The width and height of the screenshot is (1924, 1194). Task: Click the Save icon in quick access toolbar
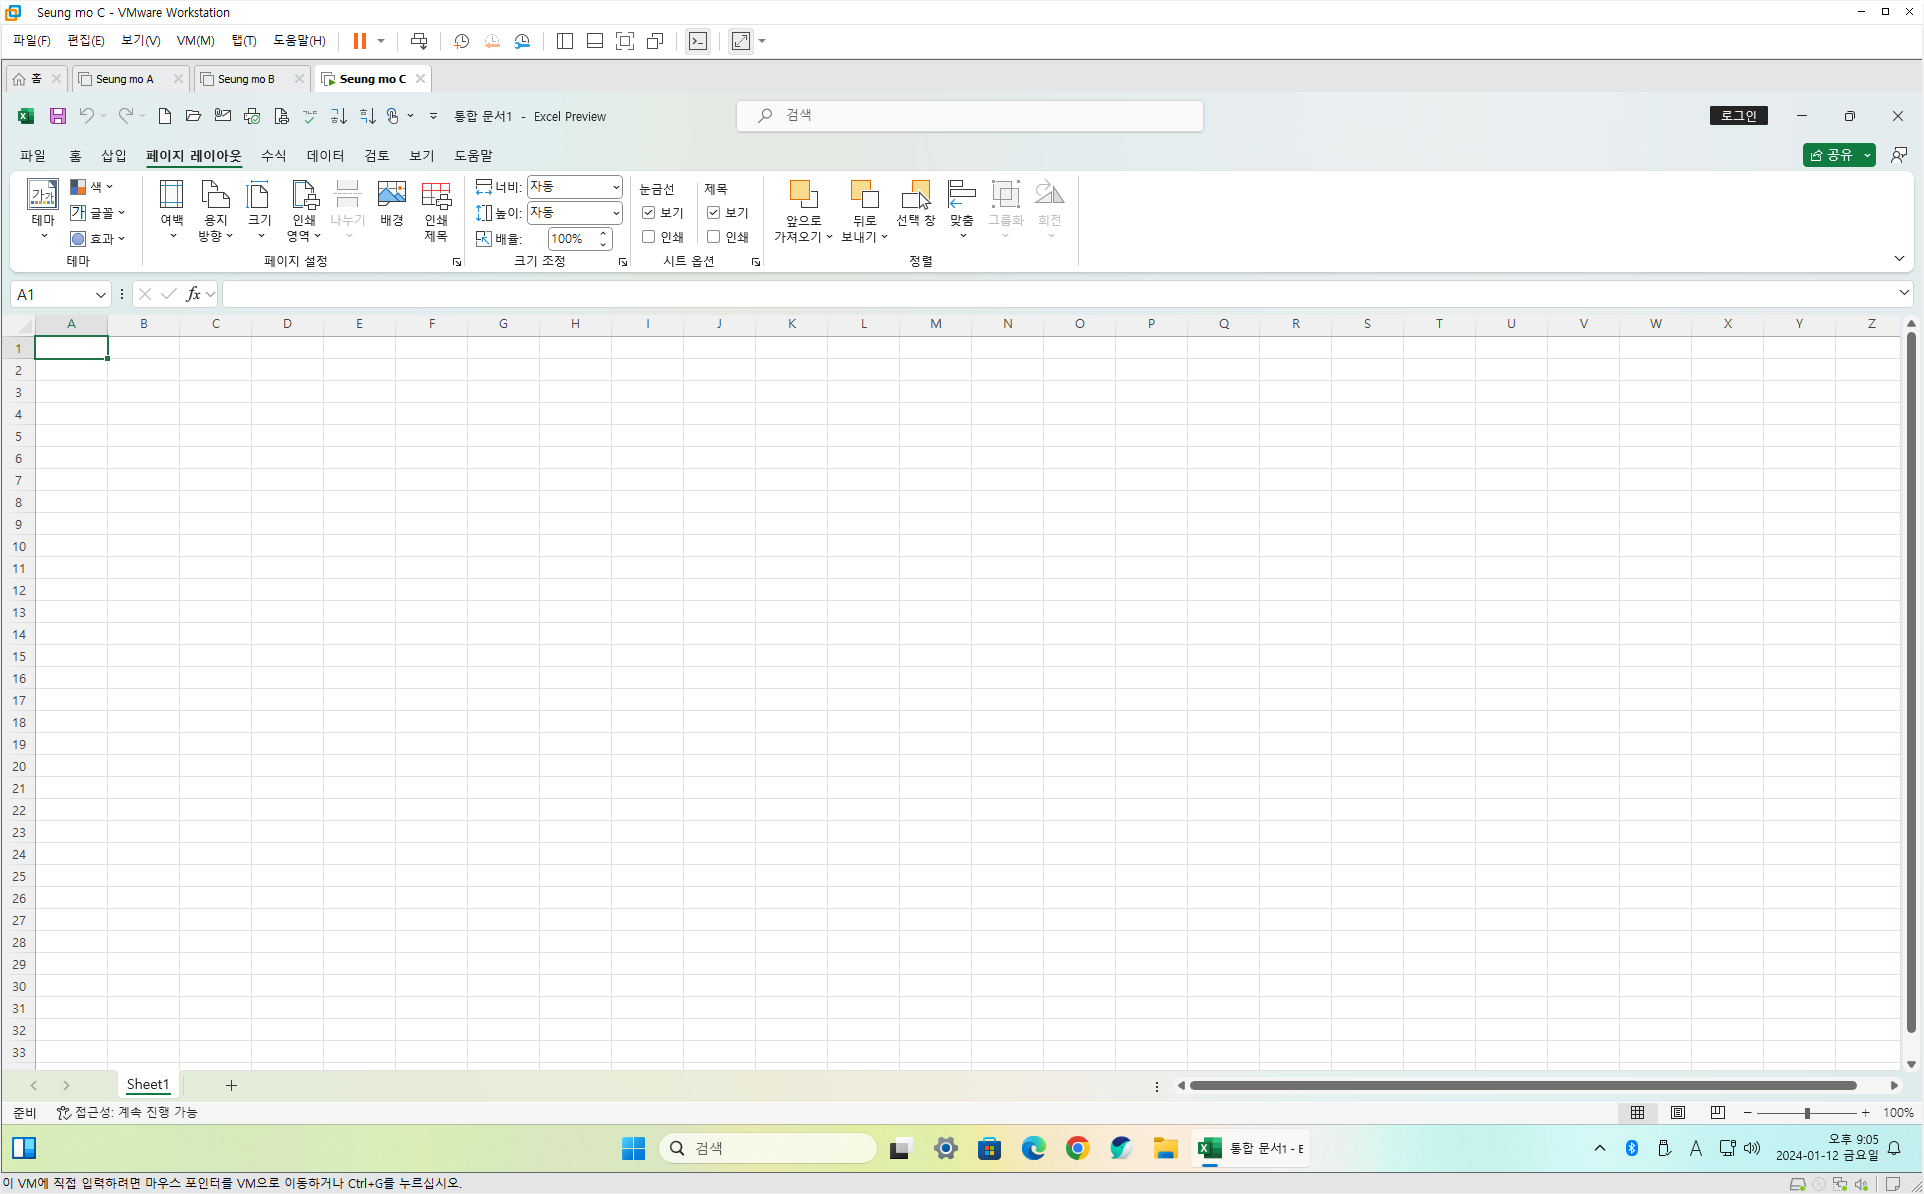coord(58,116)
